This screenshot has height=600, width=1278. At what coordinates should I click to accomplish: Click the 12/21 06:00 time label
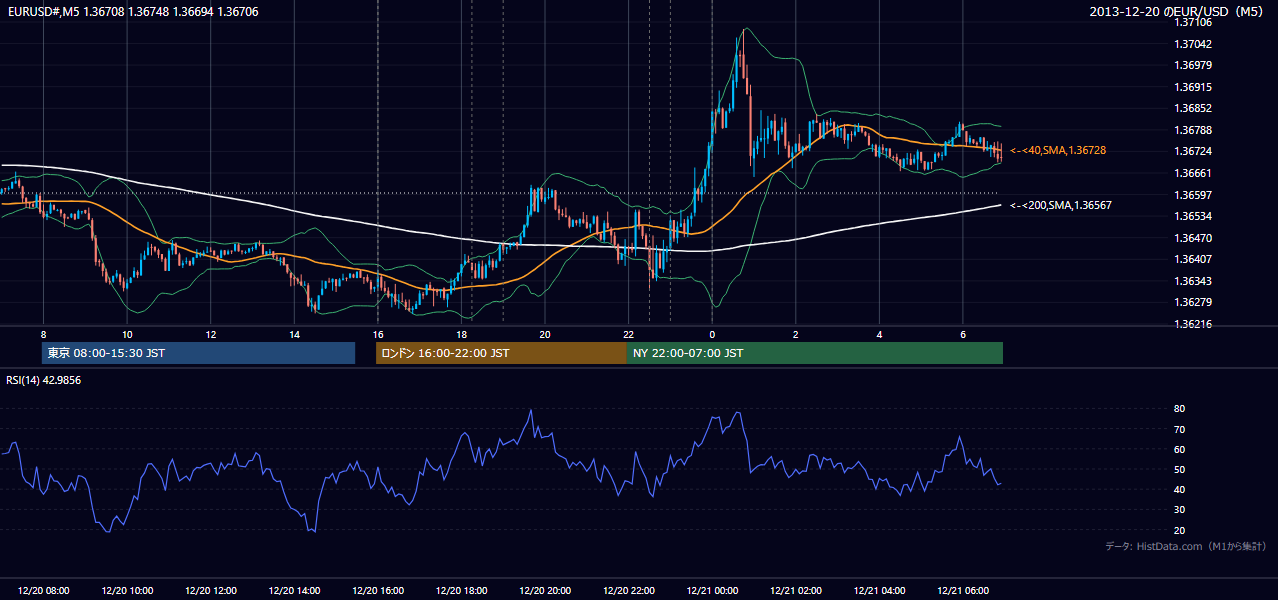[962, 591]
